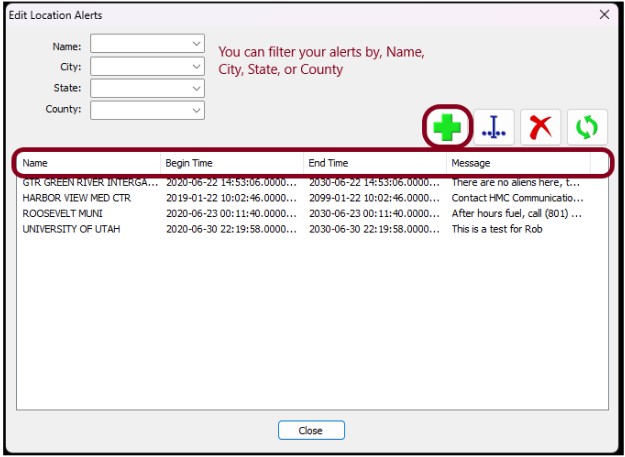Select the UNIVERSITY OF UTAH alert row
The image size is (625, 457).
pyautogui.click(x=312, y=229)
